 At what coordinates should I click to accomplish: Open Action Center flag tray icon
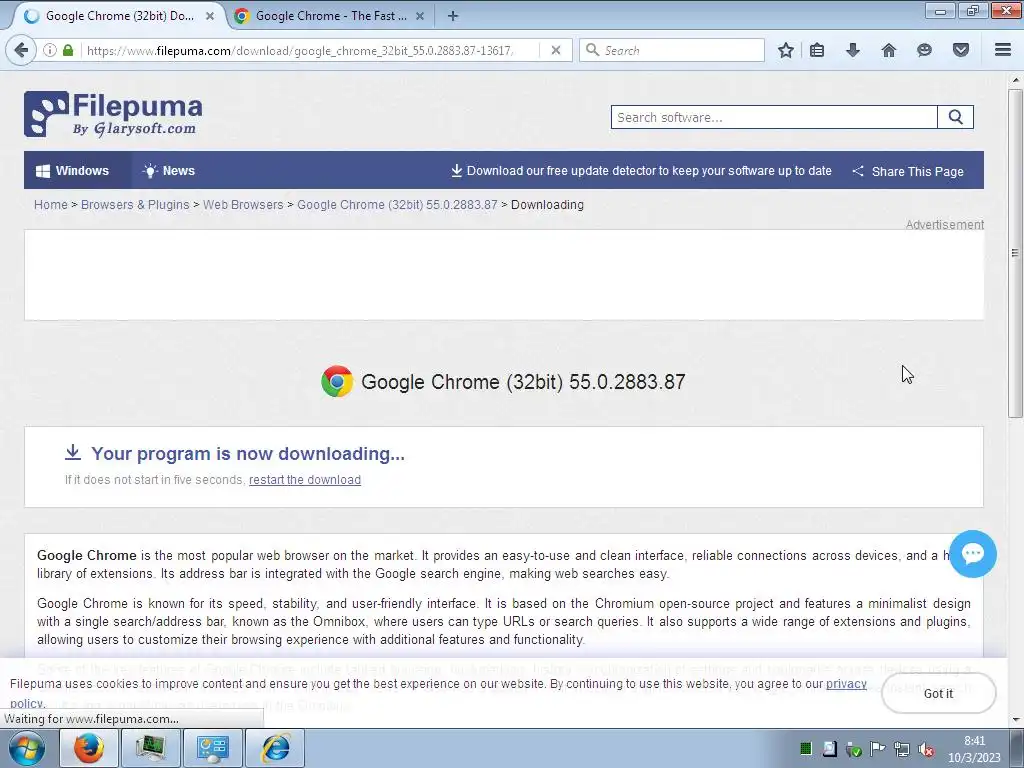[x=878, y=750]
